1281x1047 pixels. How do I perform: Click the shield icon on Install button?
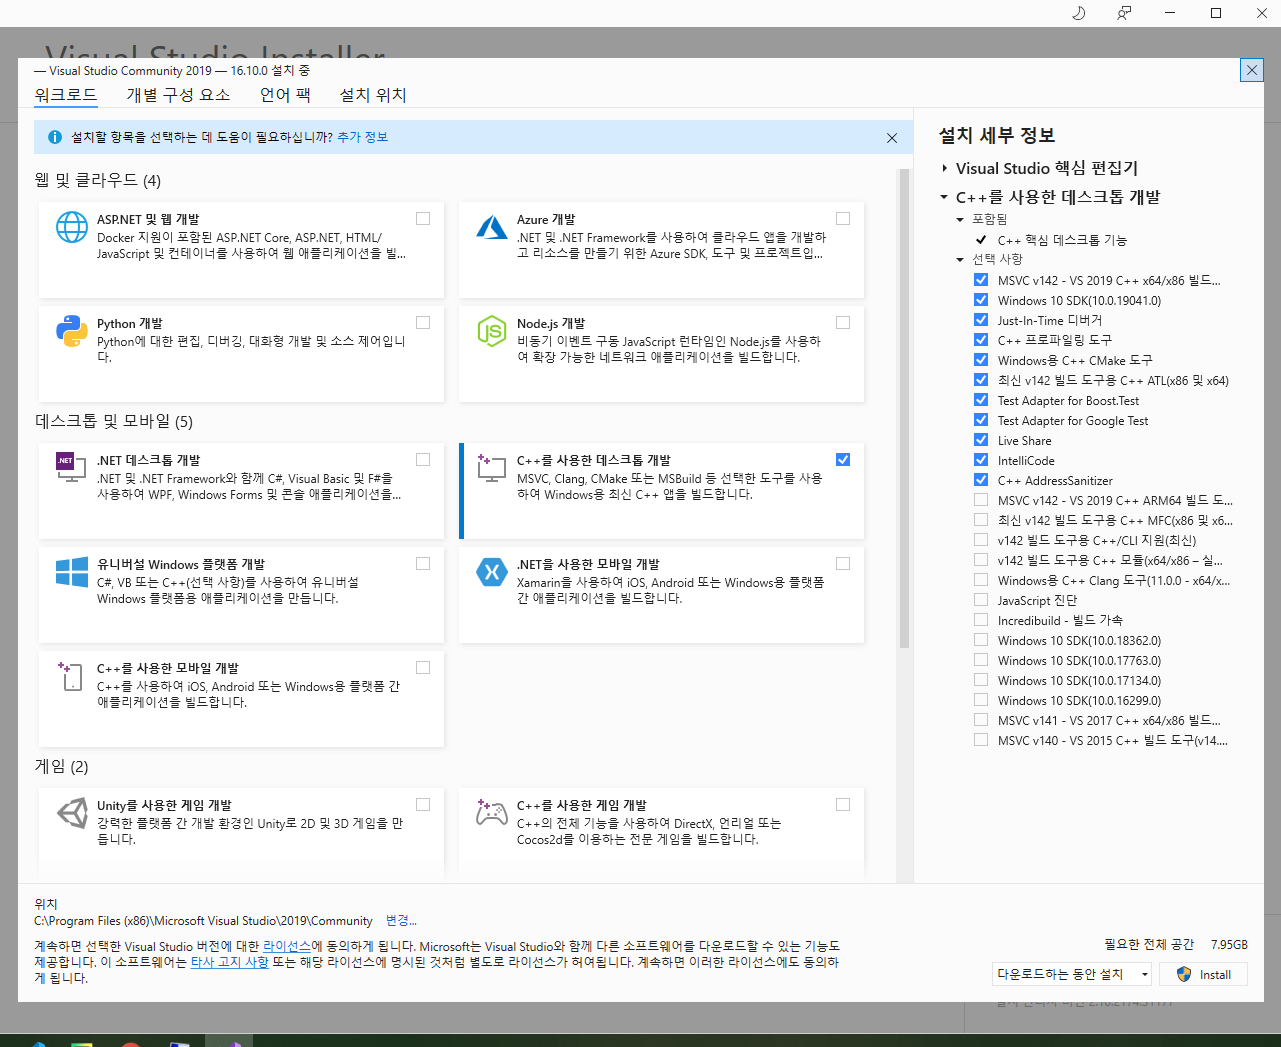(1184, 974)
